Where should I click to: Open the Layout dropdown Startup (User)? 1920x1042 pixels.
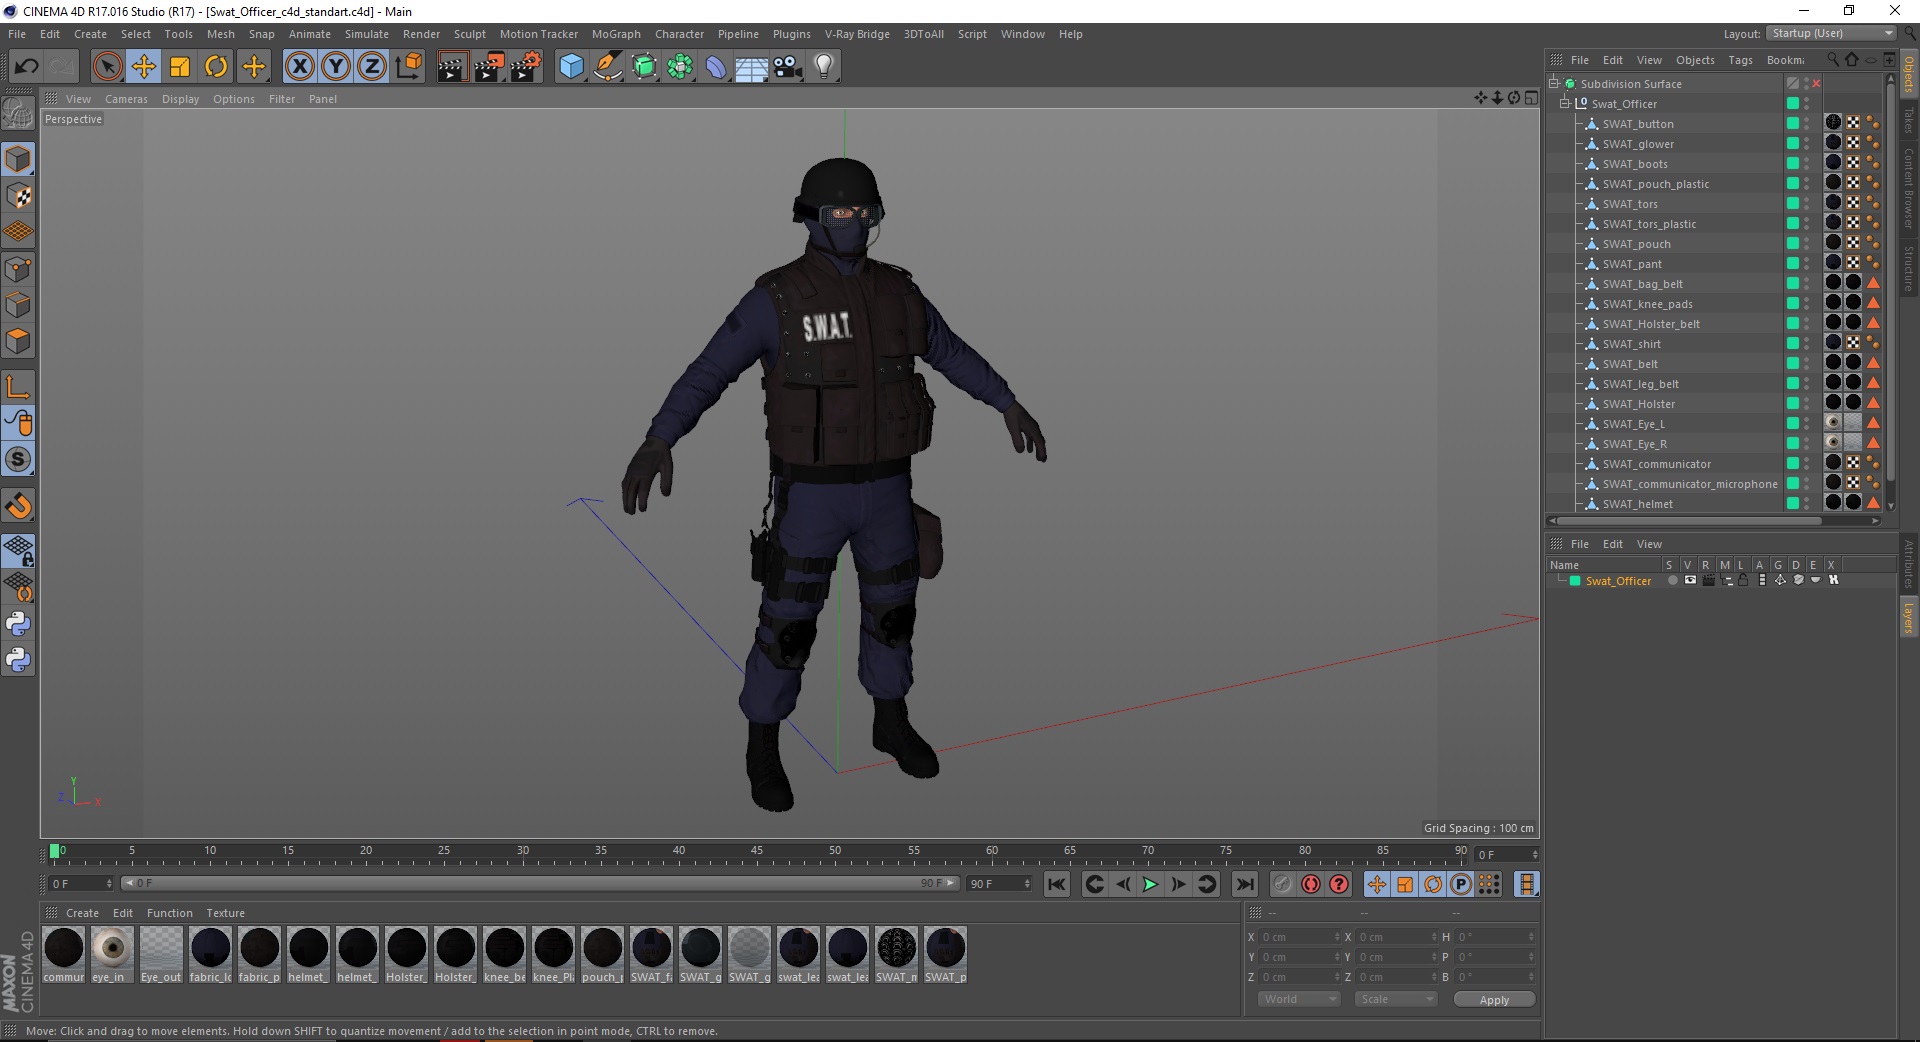click(1831, 33)
